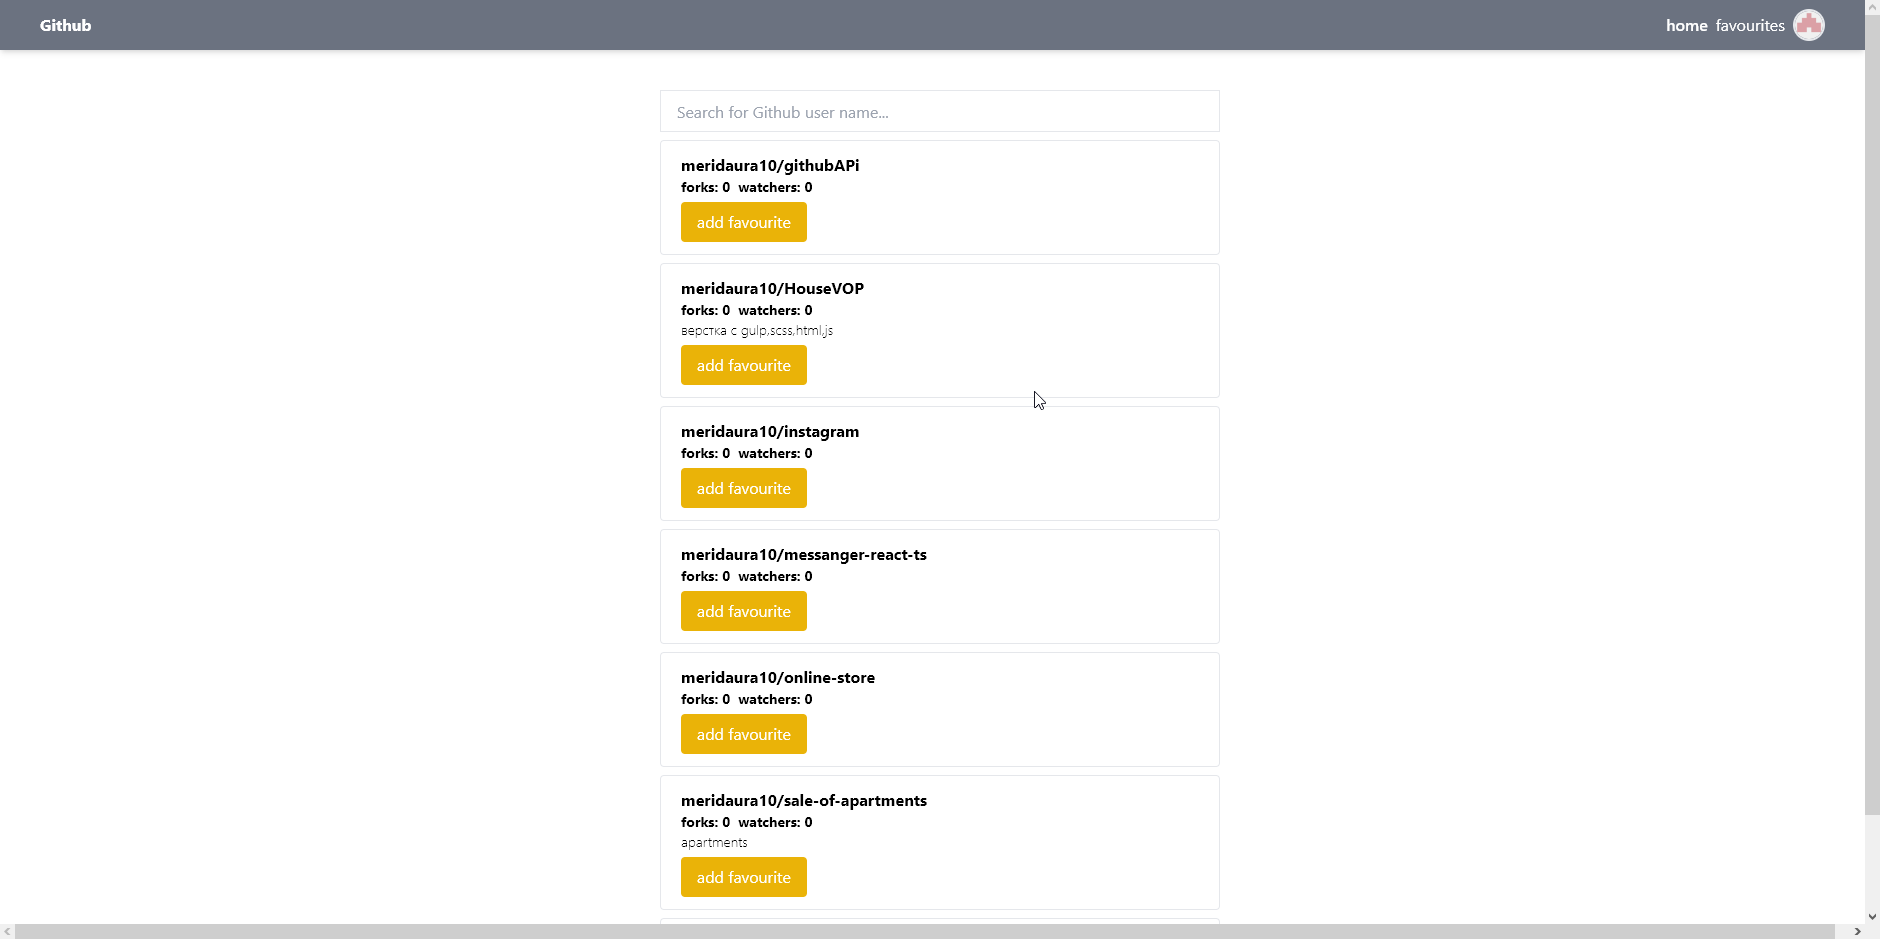The image size is (1880, 939).
Task: Add meridaura10/instagram to favourites
Action: (x=744, y=488)
